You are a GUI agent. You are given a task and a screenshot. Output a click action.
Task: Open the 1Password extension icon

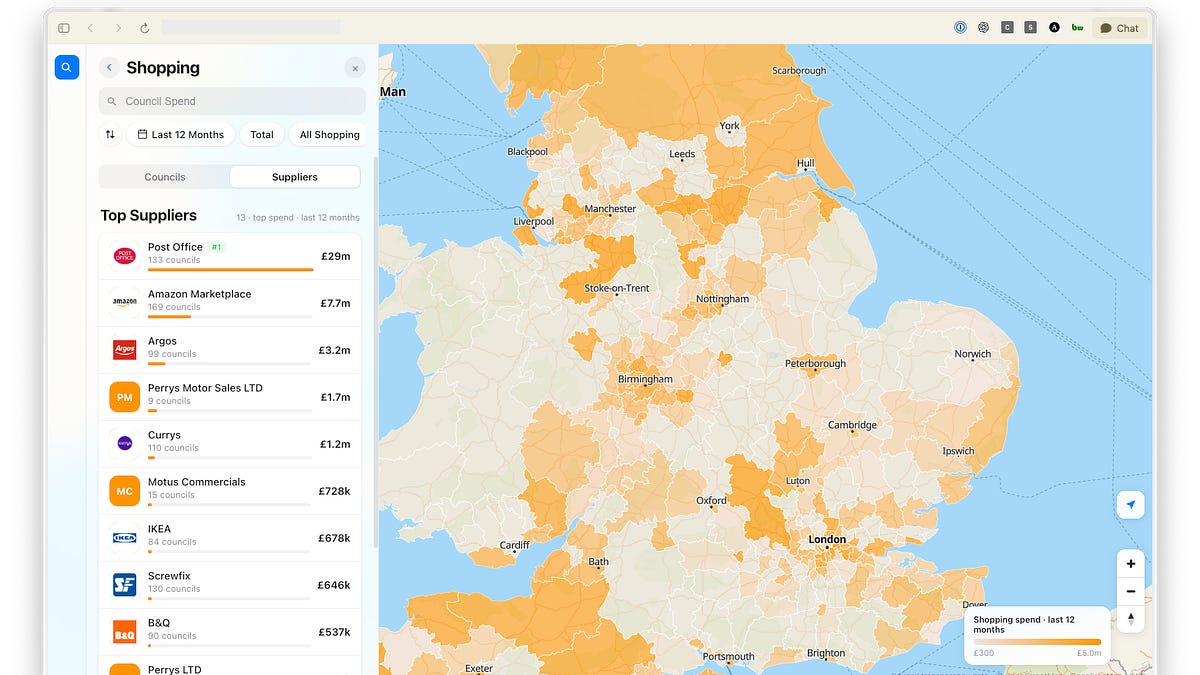[x=960, y=28]
